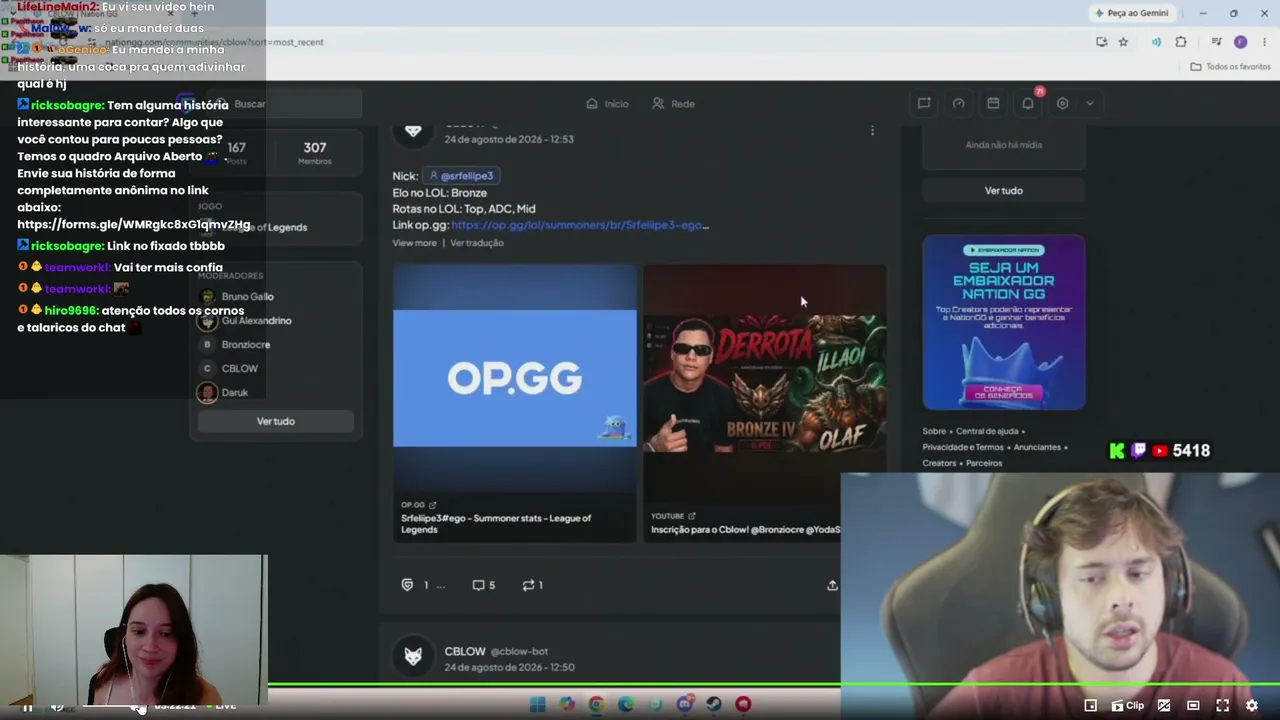1280x720 pixels.
Task: Open the Inscrição para o Cblow YouTube title
Action: click(745, 530)
